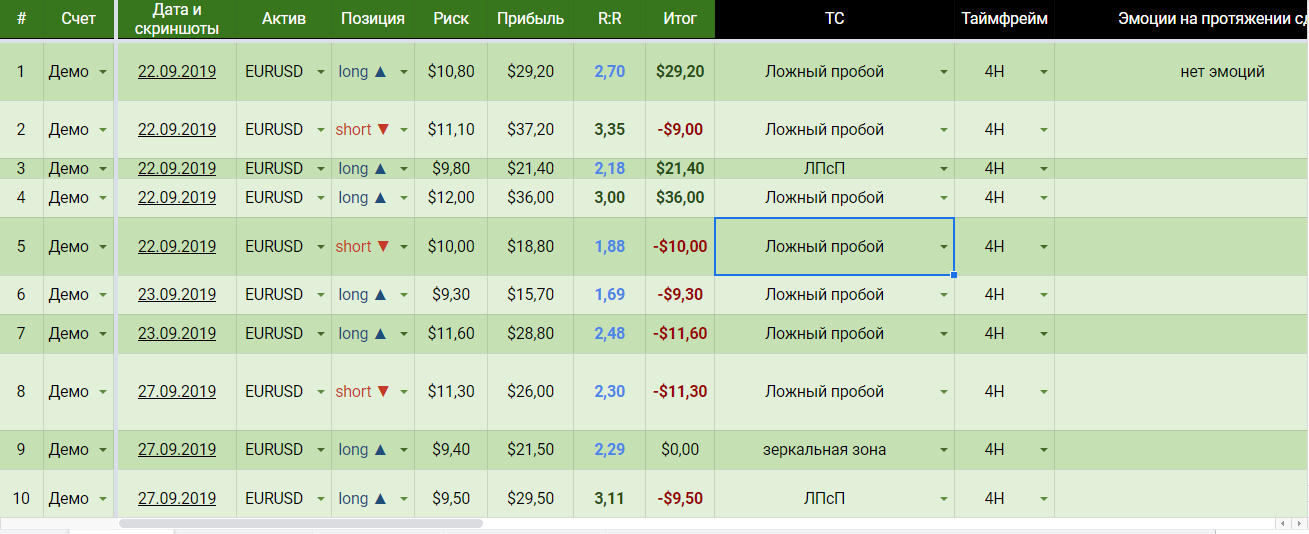Viewport: 1309px width, 534px height.
Task: Follow the 23.09.2019 link in row 7
Action: 177,333
